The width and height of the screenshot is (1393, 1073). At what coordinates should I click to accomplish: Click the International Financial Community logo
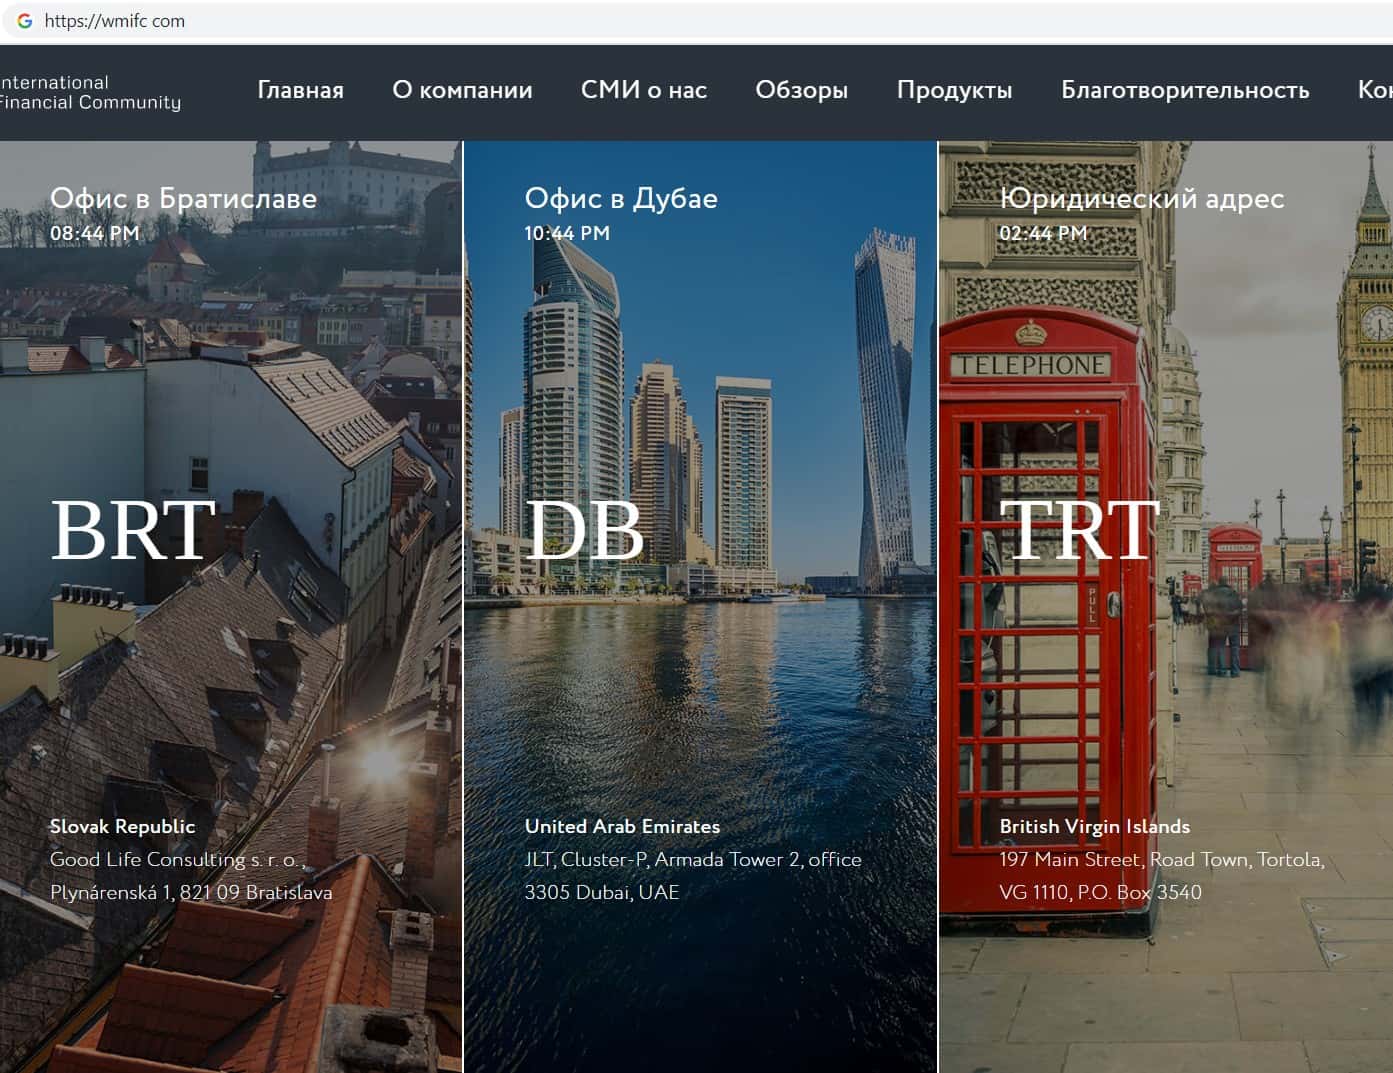[x=90, y=92]
